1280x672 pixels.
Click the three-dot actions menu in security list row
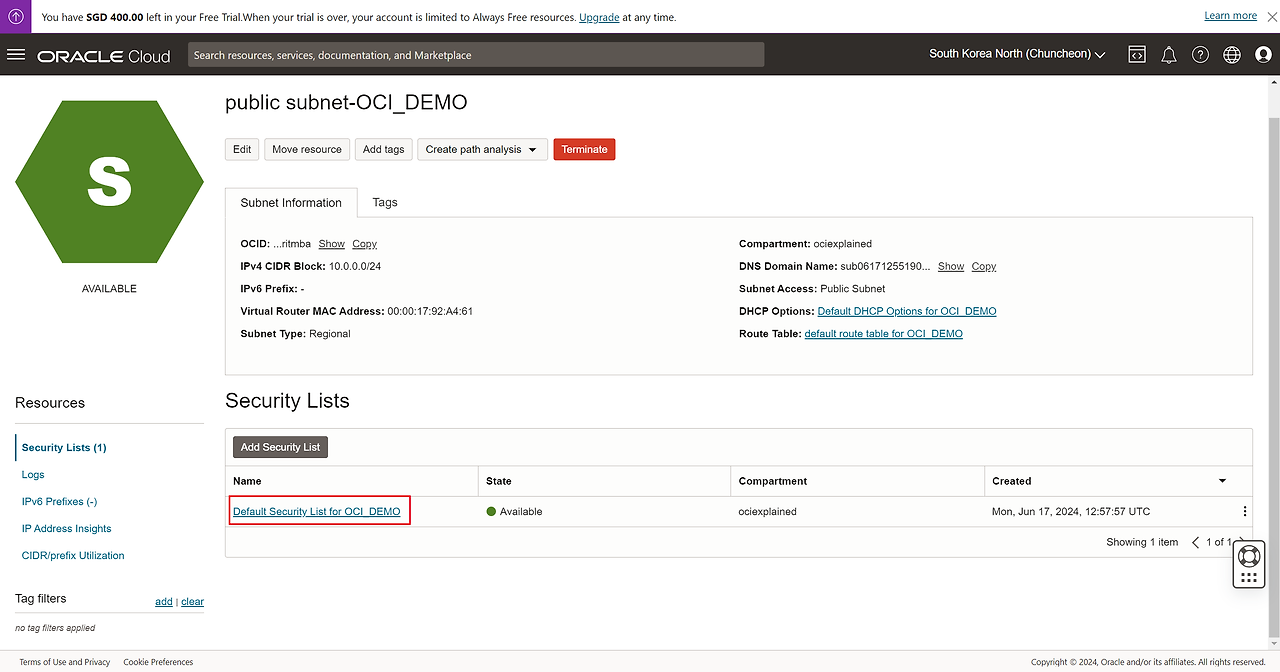1244,511
